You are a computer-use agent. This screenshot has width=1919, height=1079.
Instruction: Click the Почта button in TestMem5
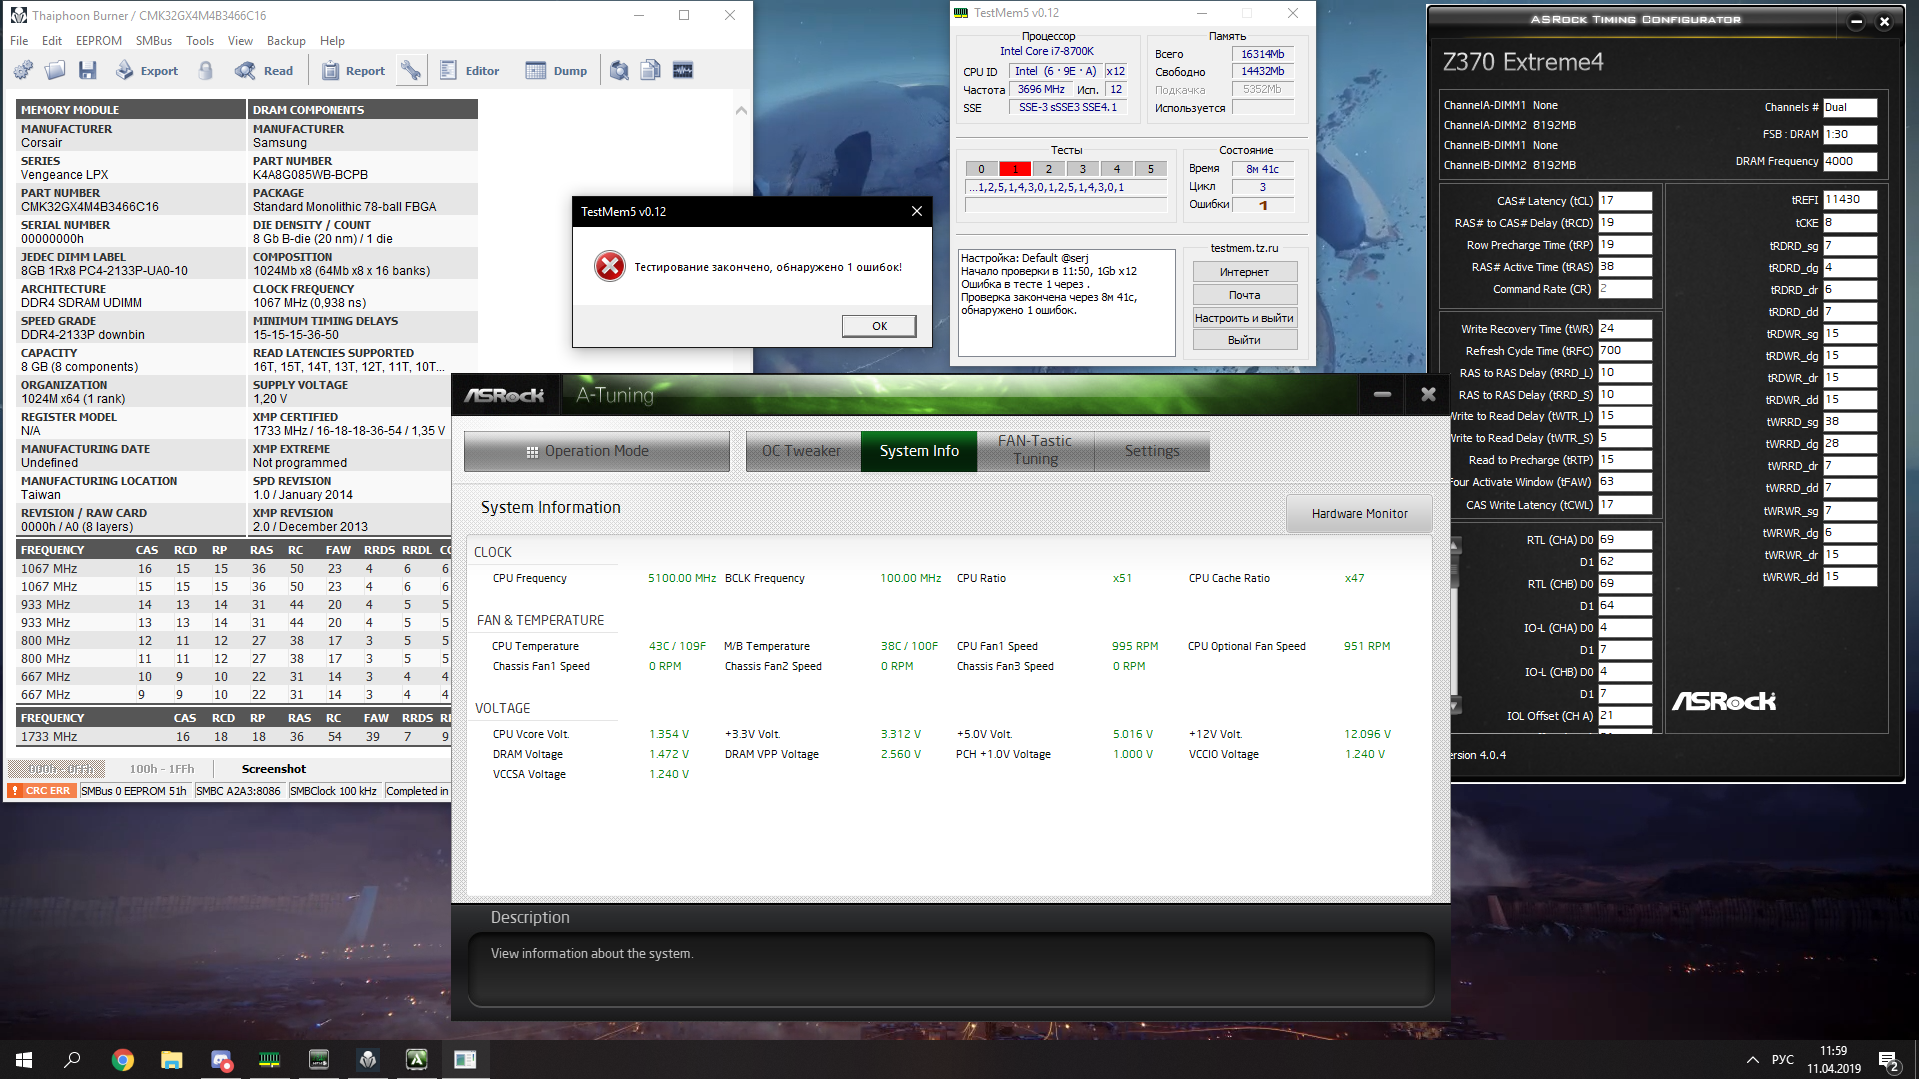coord(1245,295)
